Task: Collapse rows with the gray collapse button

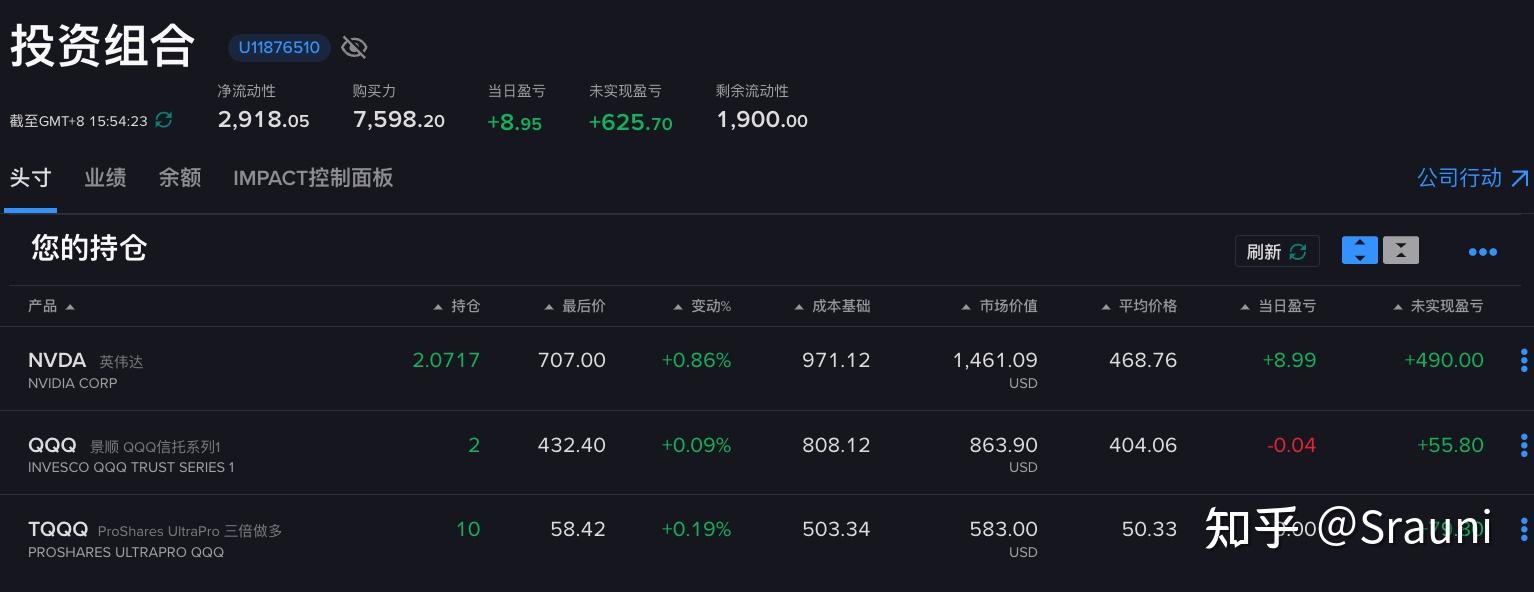Action: pos(1401,250)
